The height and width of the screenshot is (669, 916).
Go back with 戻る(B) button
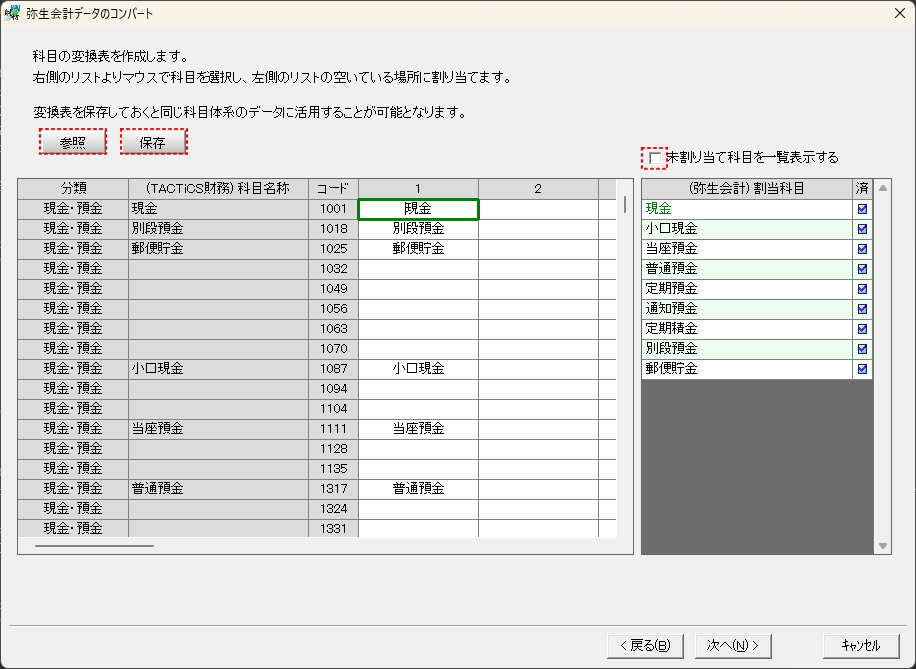645,646
